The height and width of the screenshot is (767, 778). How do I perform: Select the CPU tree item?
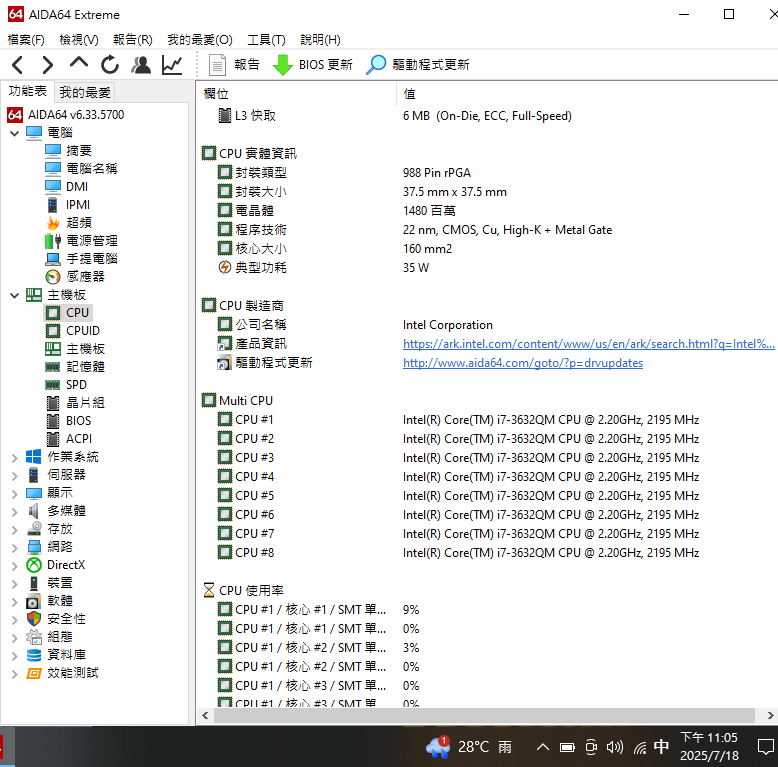[x=77, y=313]
